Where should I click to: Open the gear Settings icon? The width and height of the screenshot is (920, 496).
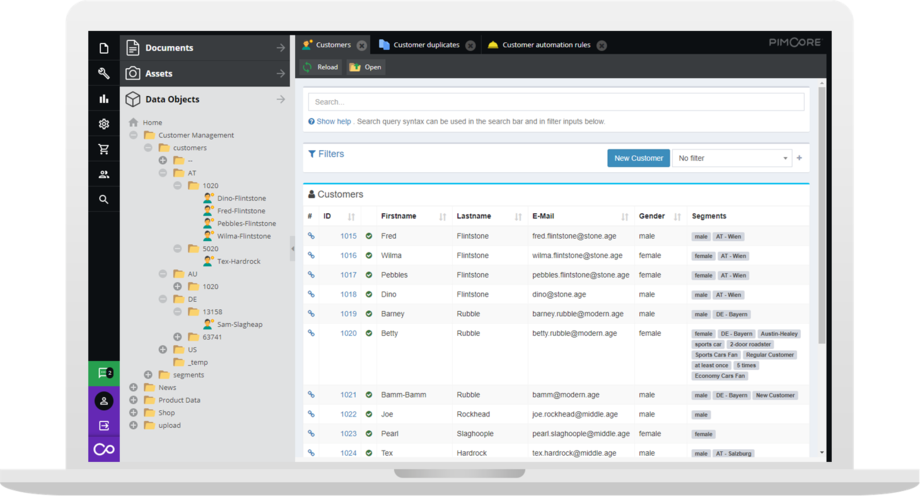tap(104, 124)
